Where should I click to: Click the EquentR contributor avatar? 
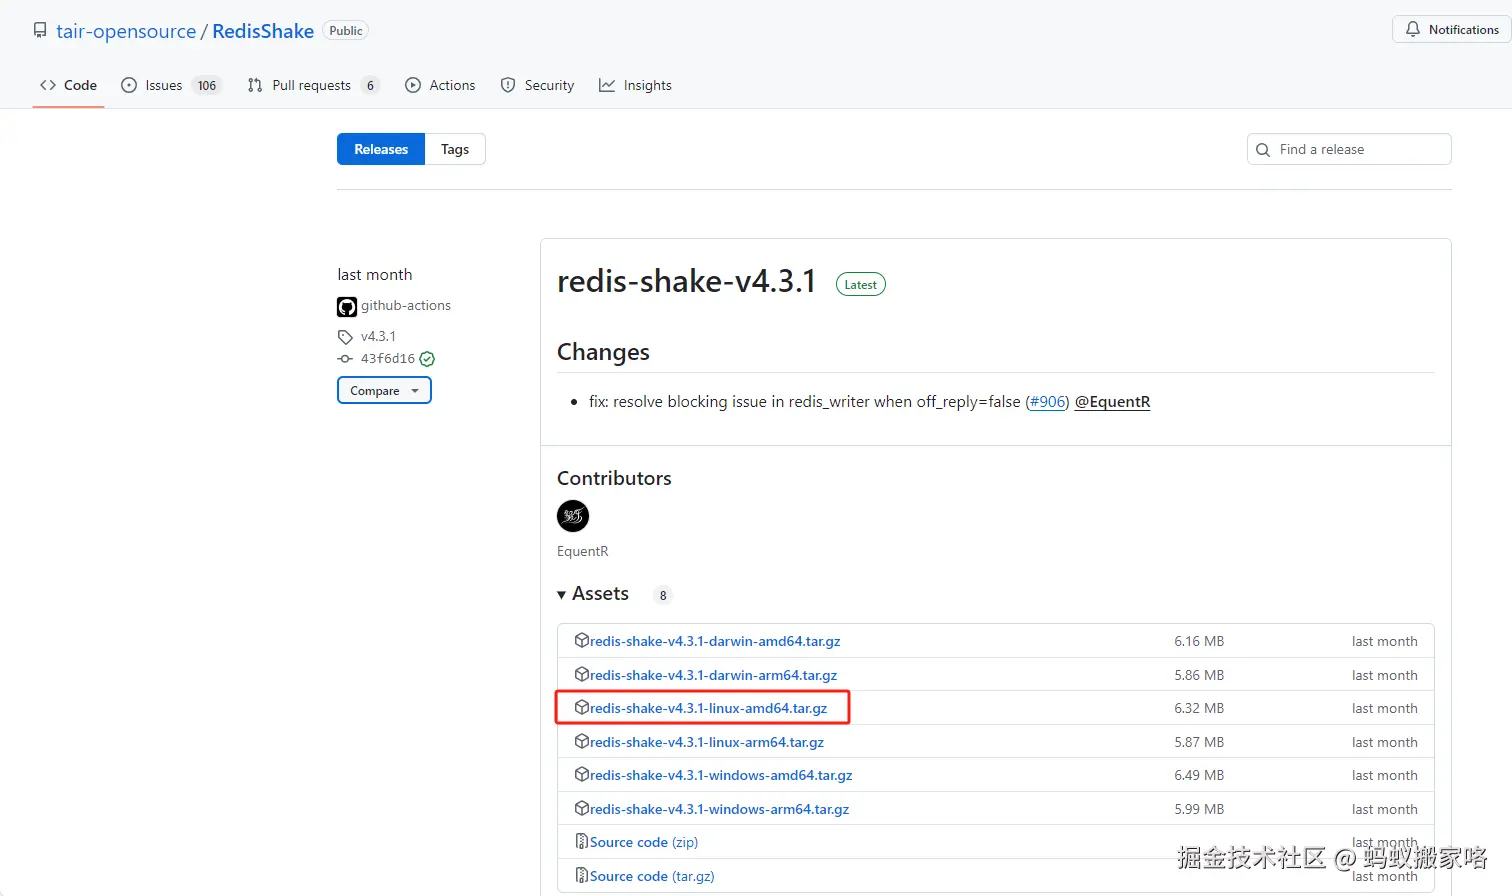click(573, 516)
